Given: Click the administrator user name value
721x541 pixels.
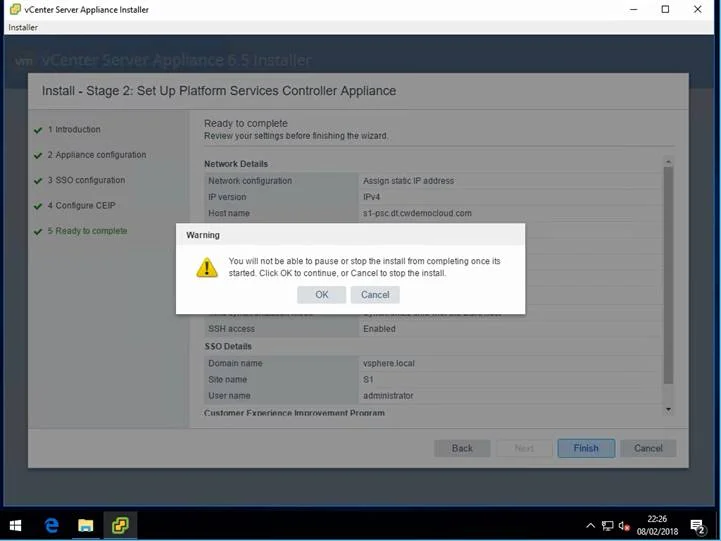Looking at the screenshot, I should (x=388, y=395).
